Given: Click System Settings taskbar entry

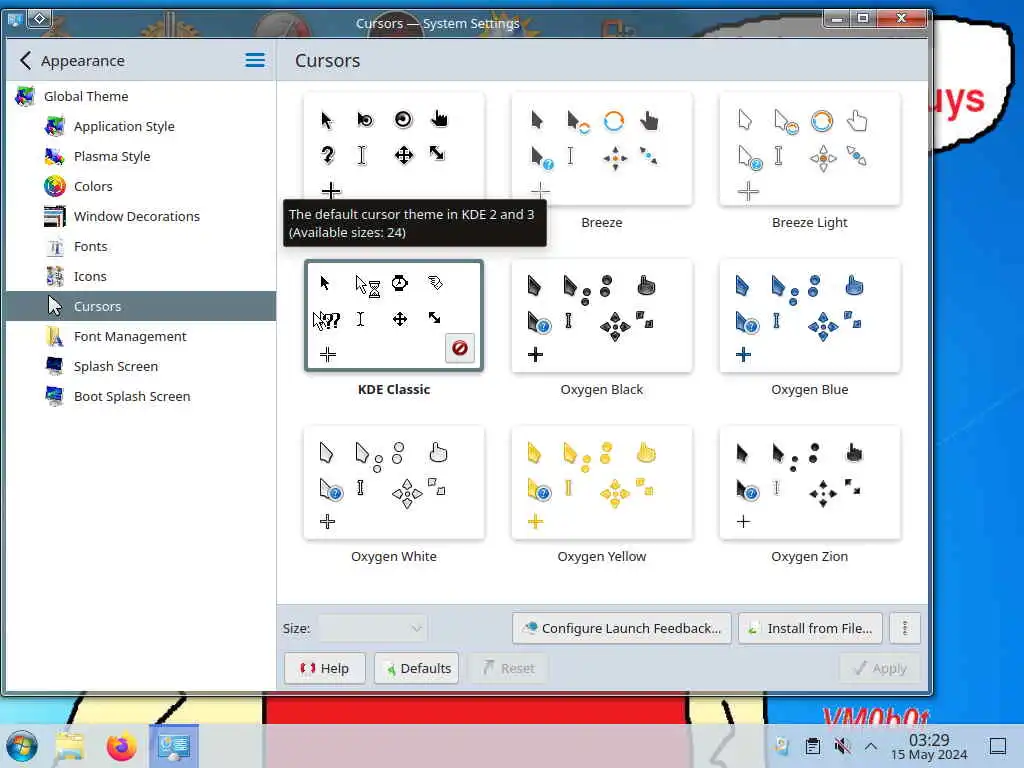Looking at the screenshot, I should 174,746.
